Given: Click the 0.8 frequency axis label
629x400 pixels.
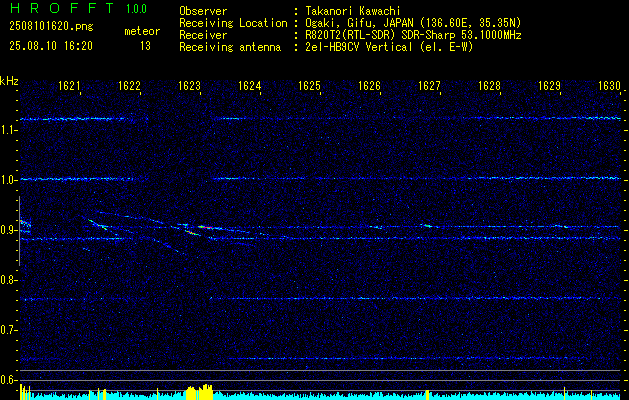Looking at the screenshot, I should [8, 280].
